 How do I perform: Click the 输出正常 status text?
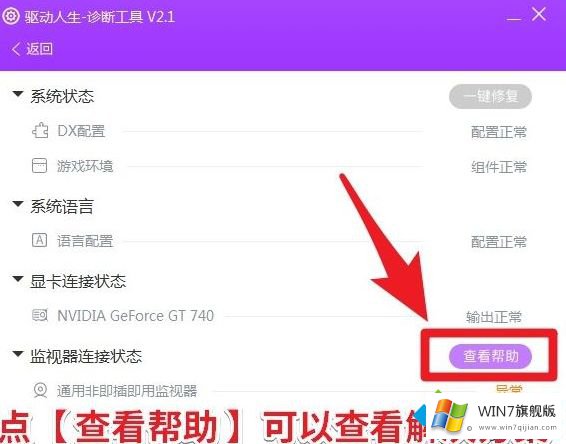(x=494, y=317)
